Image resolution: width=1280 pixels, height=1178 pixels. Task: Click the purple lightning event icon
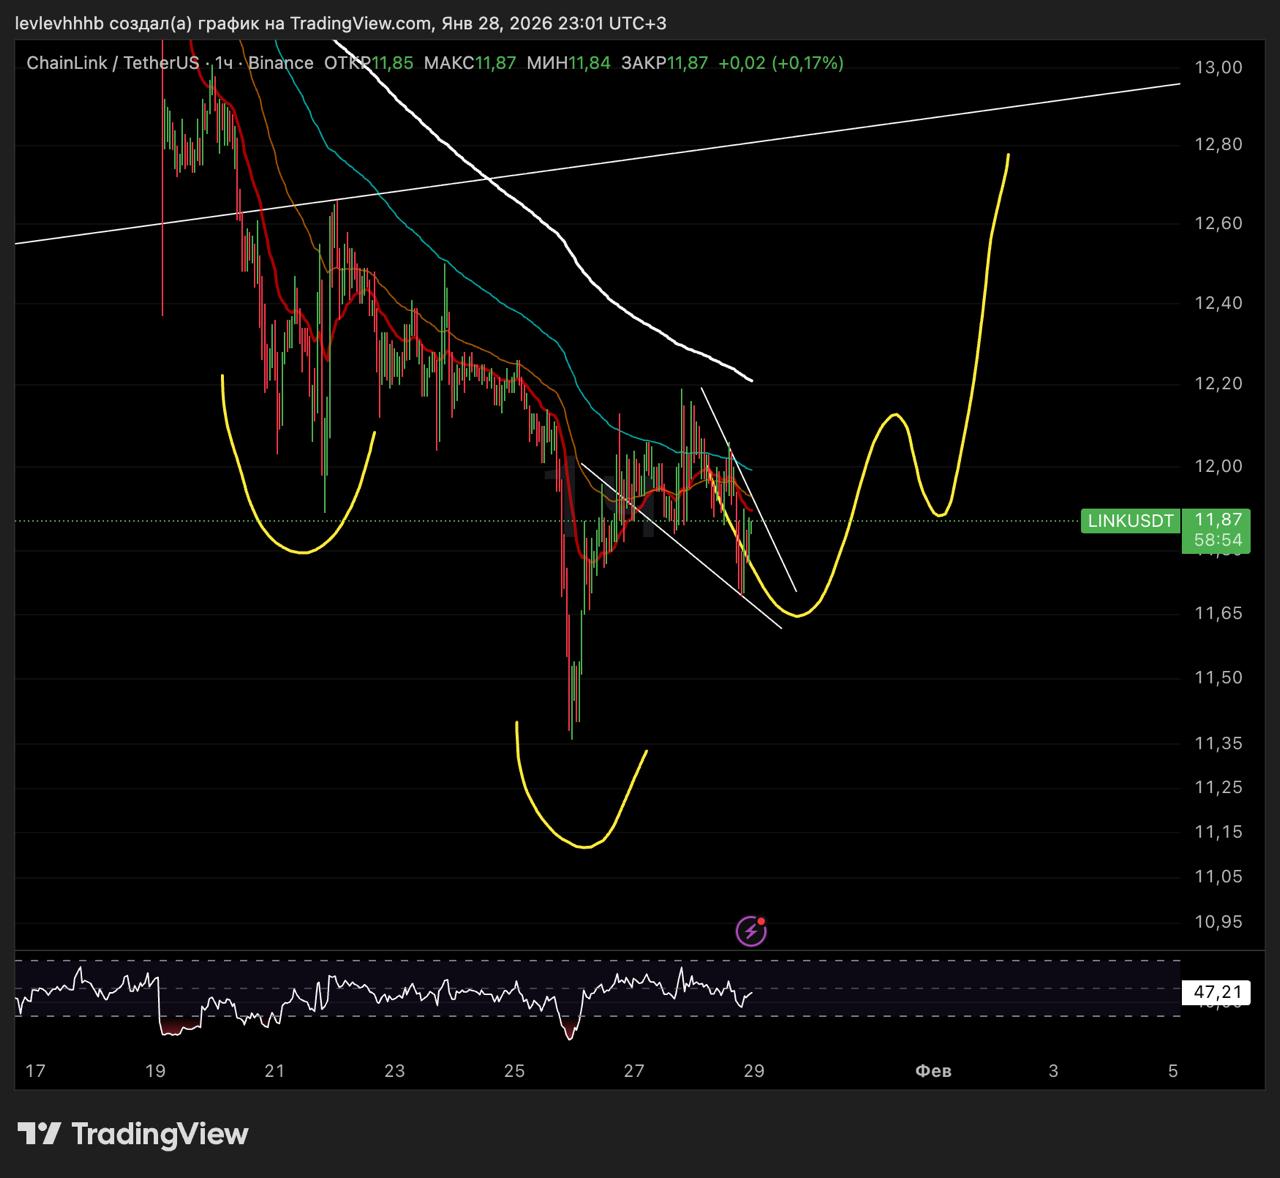coord(751,932)
